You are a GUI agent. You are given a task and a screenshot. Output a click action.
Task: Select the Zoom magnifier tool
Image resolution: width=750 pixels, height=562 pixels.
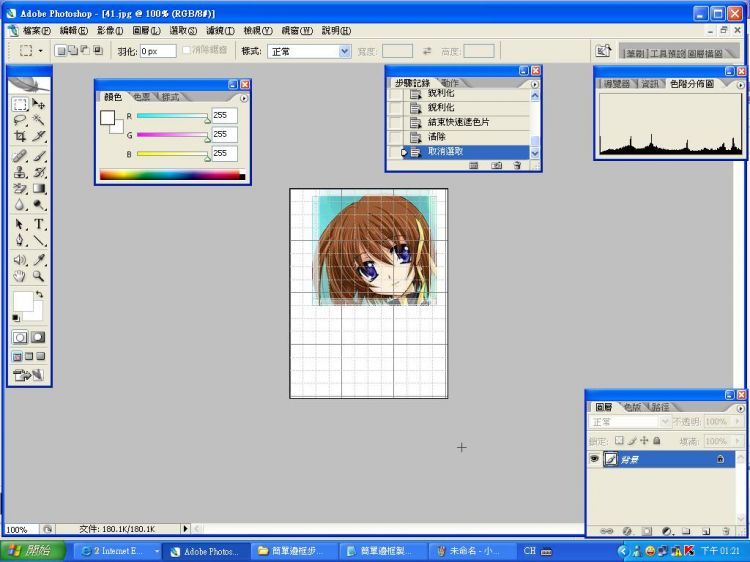pyautogui.click(x=39, y=275)
